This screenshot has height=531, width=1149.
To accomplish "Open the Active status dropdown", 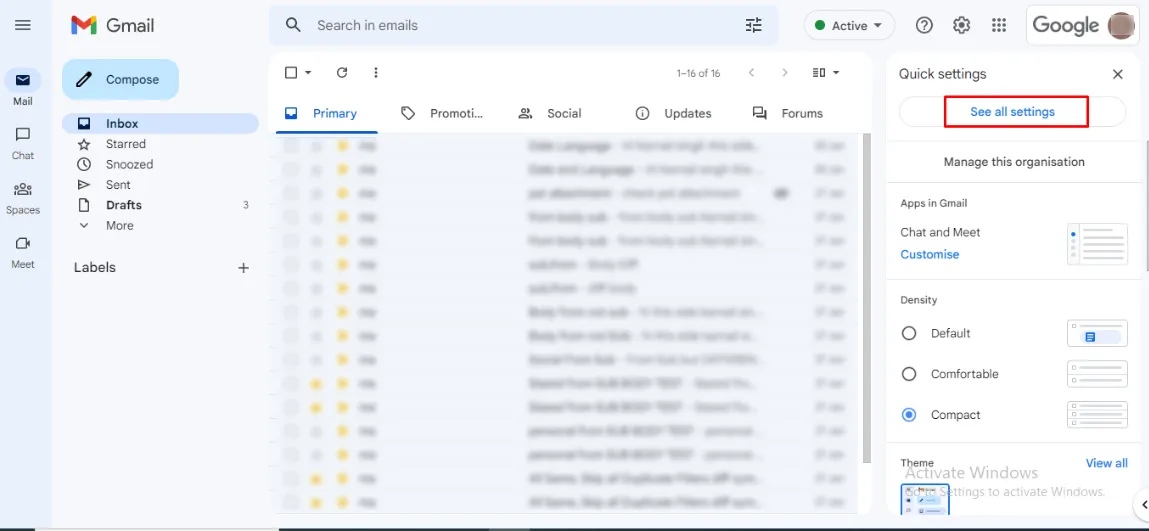I will pyautogui.click(x=849, y=25).
